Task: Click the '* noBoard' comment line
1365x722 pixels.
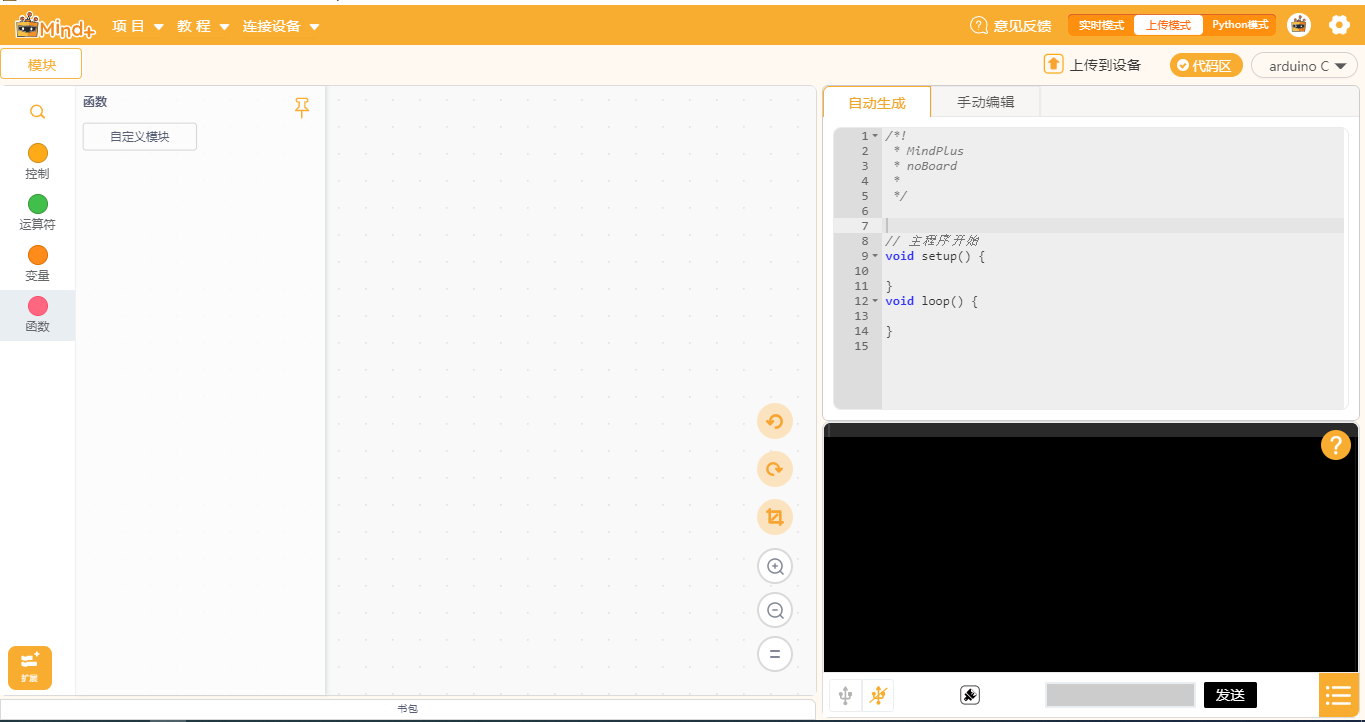Action: pos(925,166)
